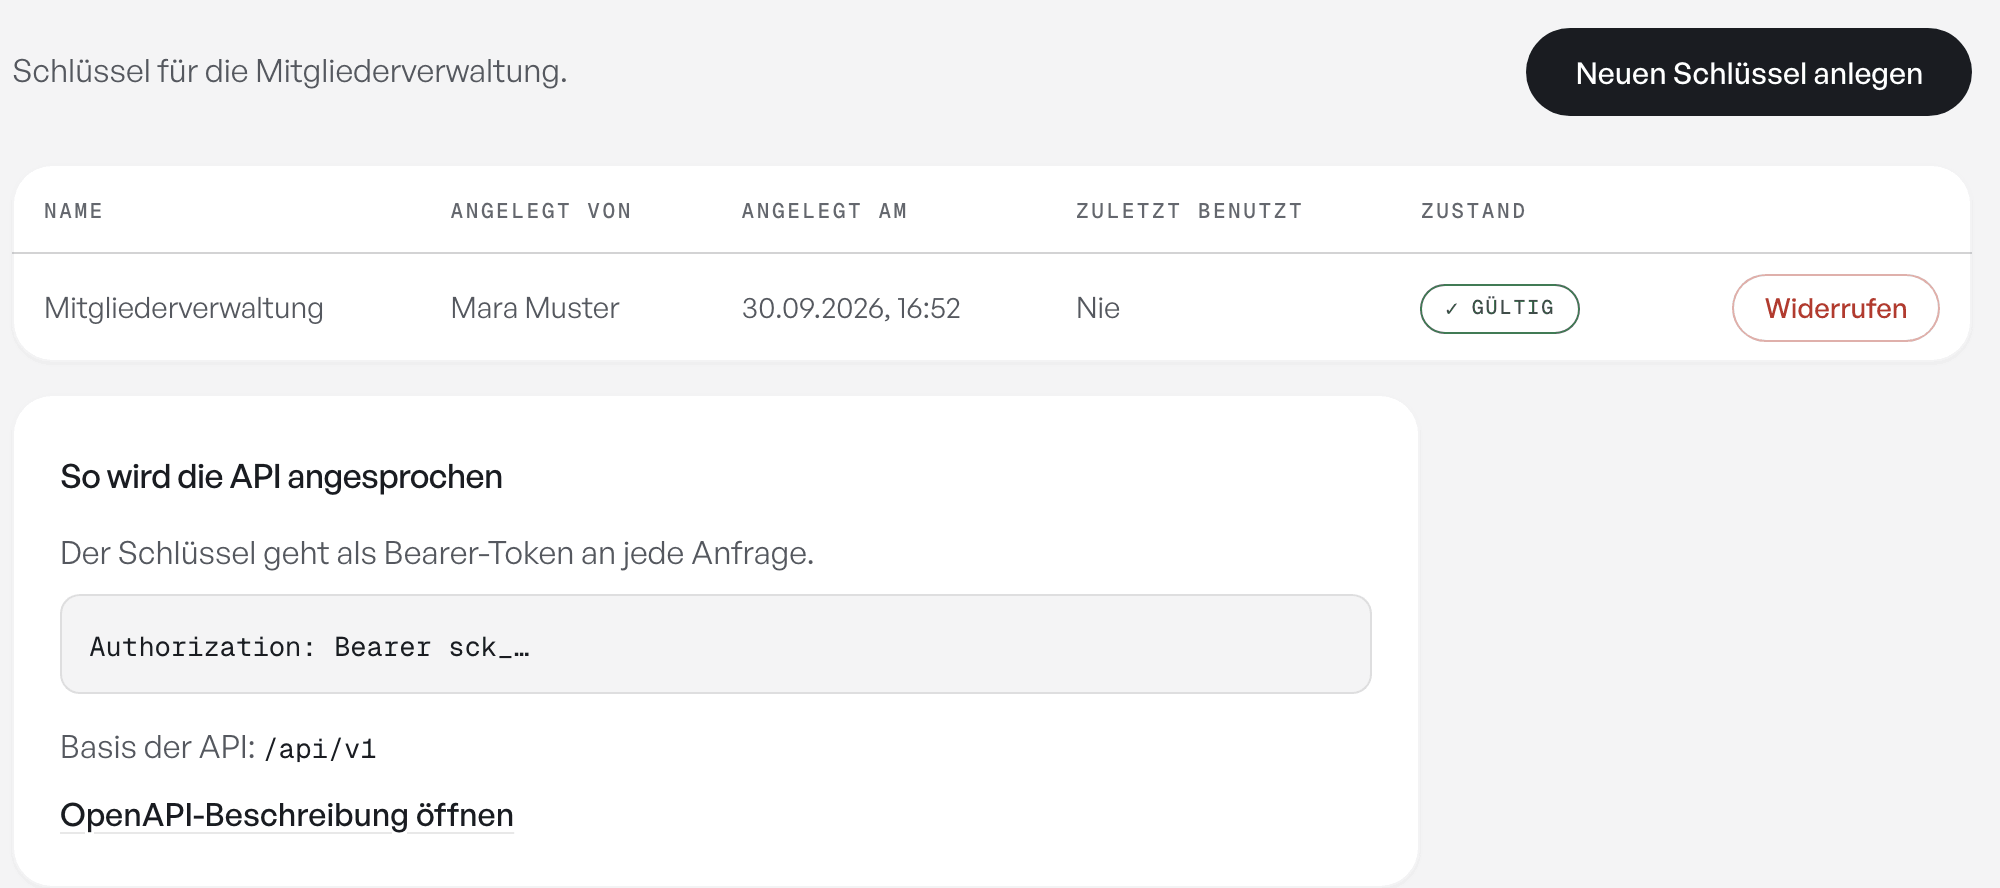Click the NAME column header
Image resolution: width=2000 pixels, height=888 pixels.
74,211
